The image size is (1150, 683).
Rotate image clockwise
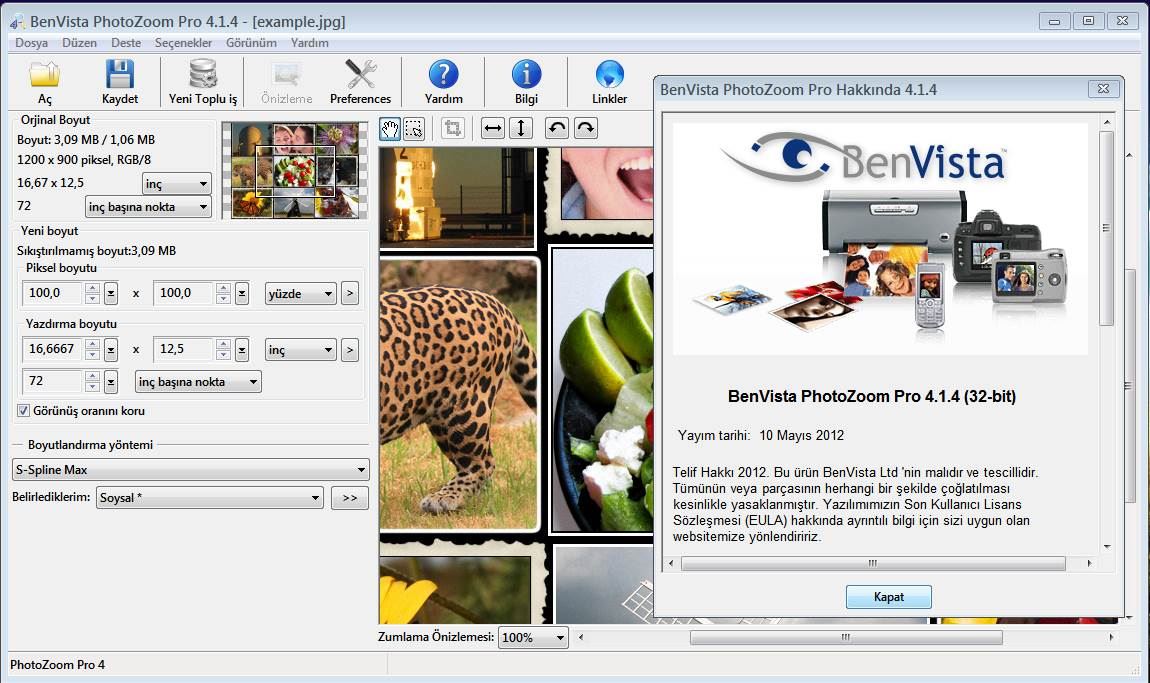(585, 128)
